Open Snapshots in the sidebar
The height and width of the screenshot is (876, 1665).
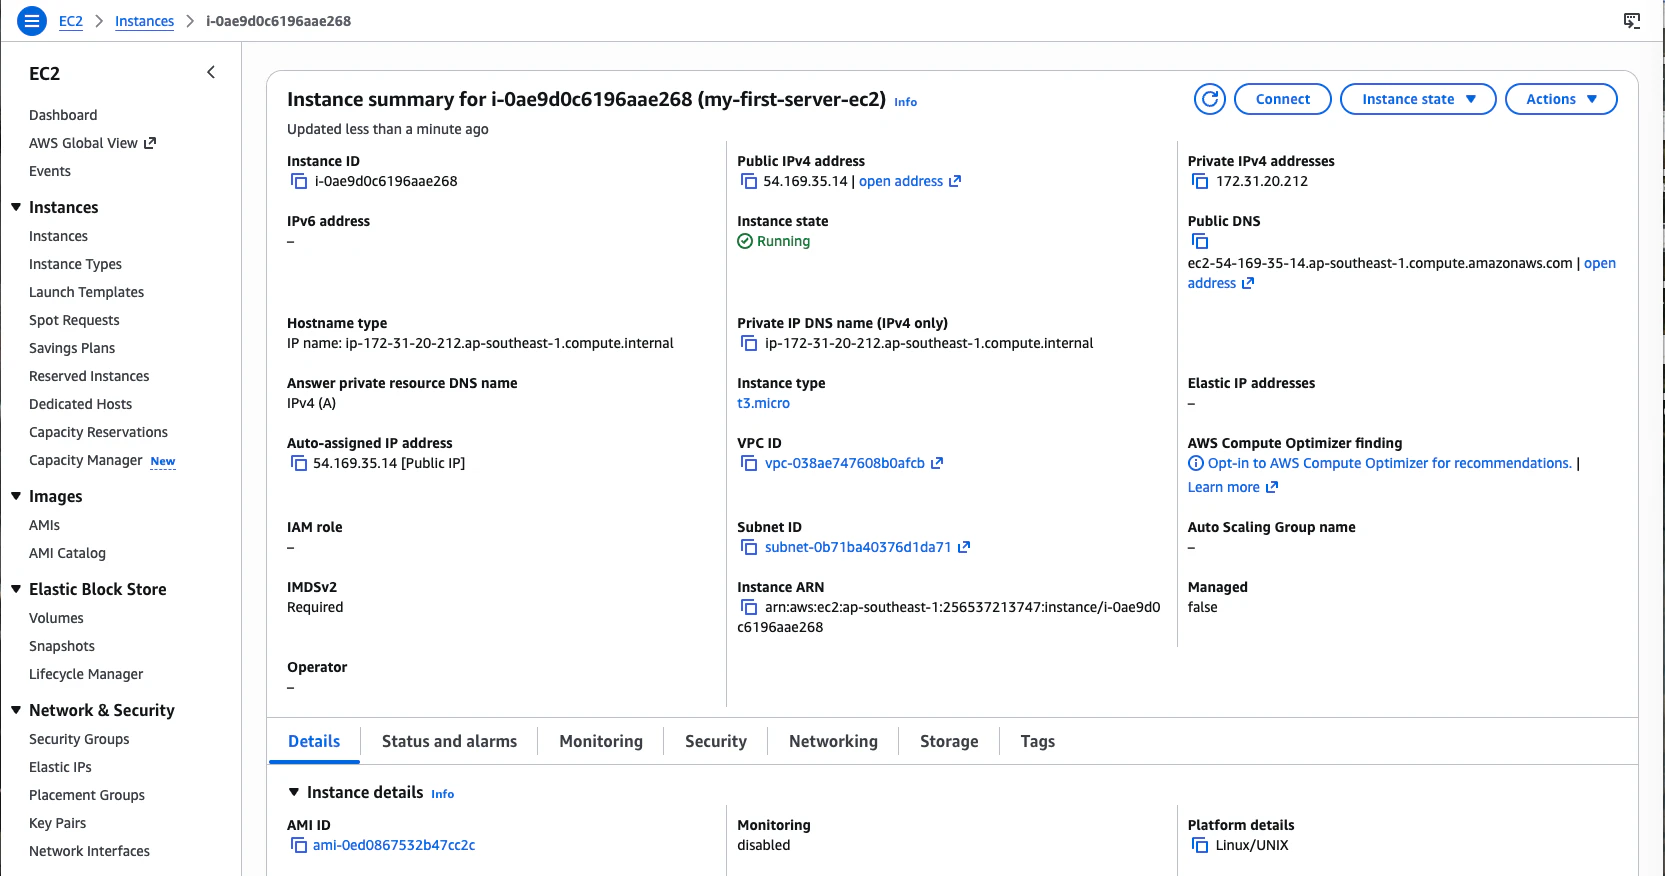coord(62,646)
